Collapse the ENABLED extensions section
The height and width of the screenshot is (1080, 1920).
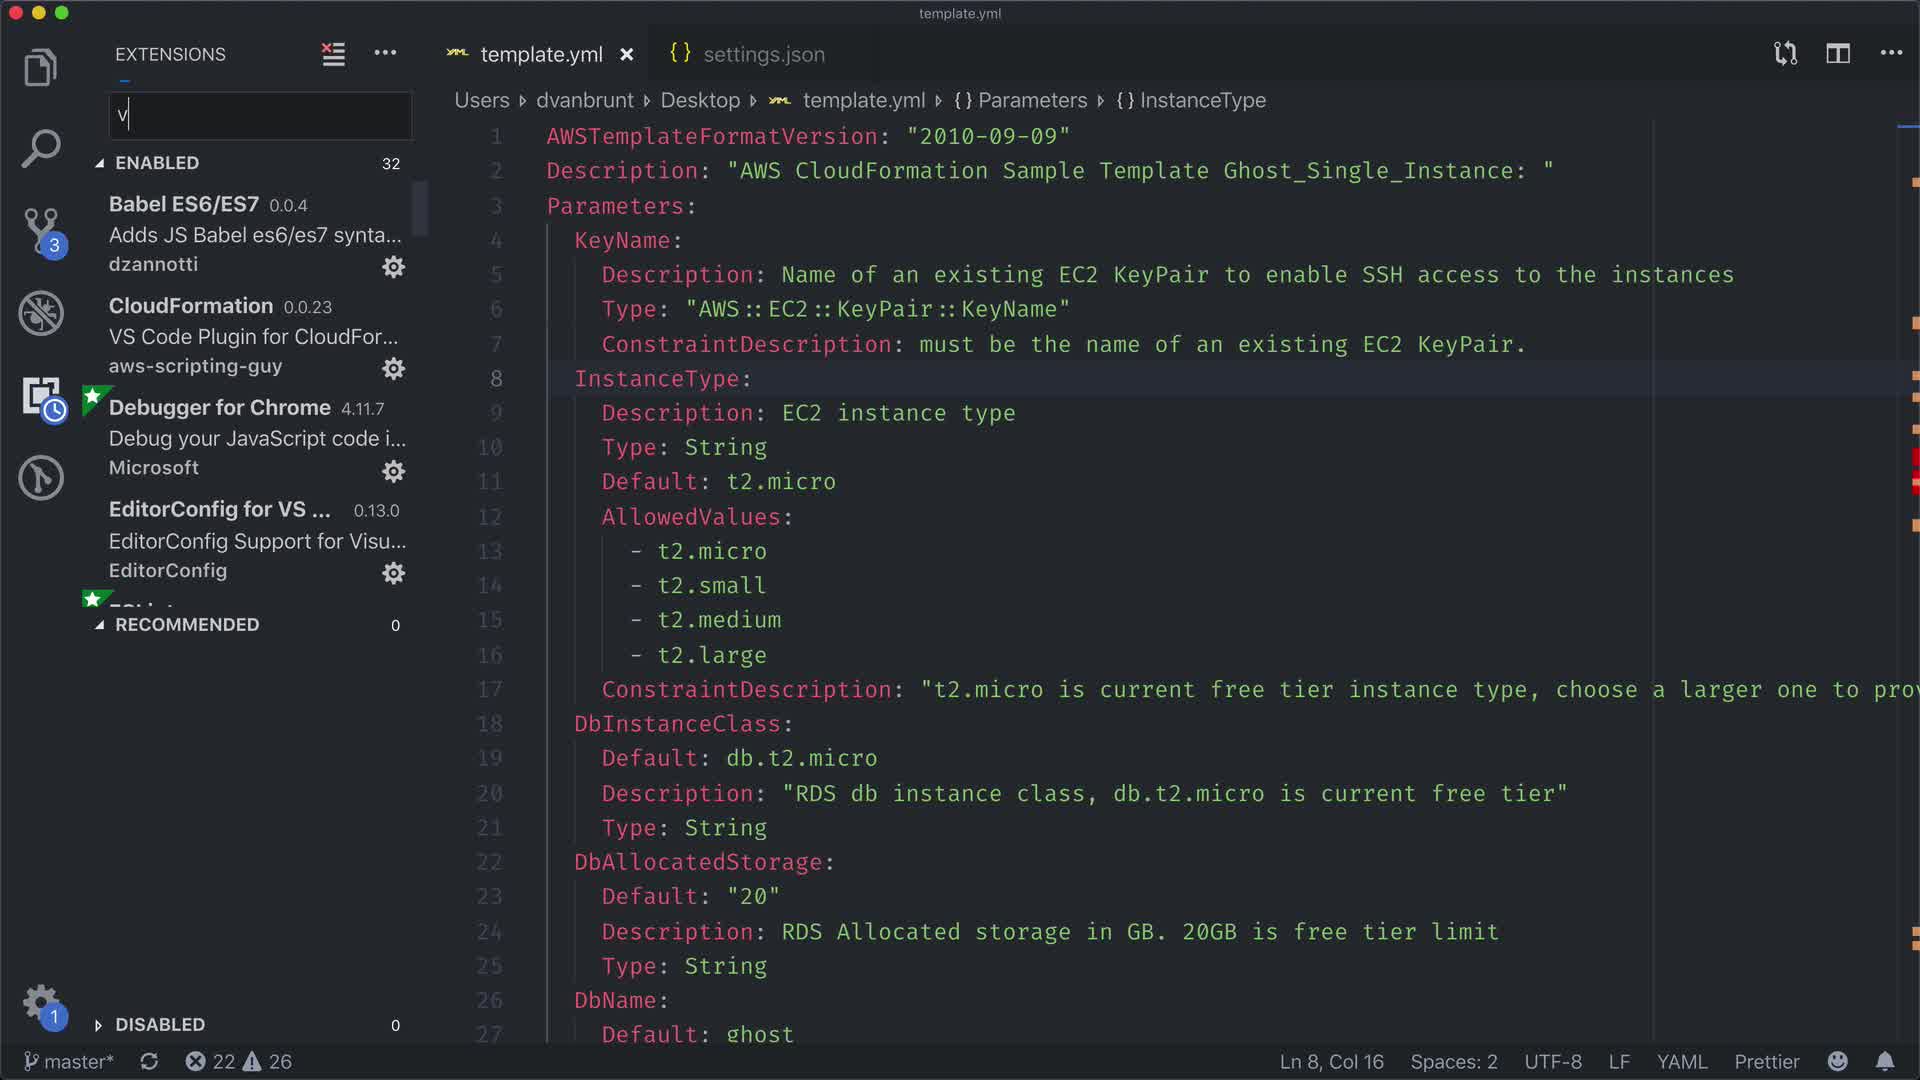tap(157, 163)
